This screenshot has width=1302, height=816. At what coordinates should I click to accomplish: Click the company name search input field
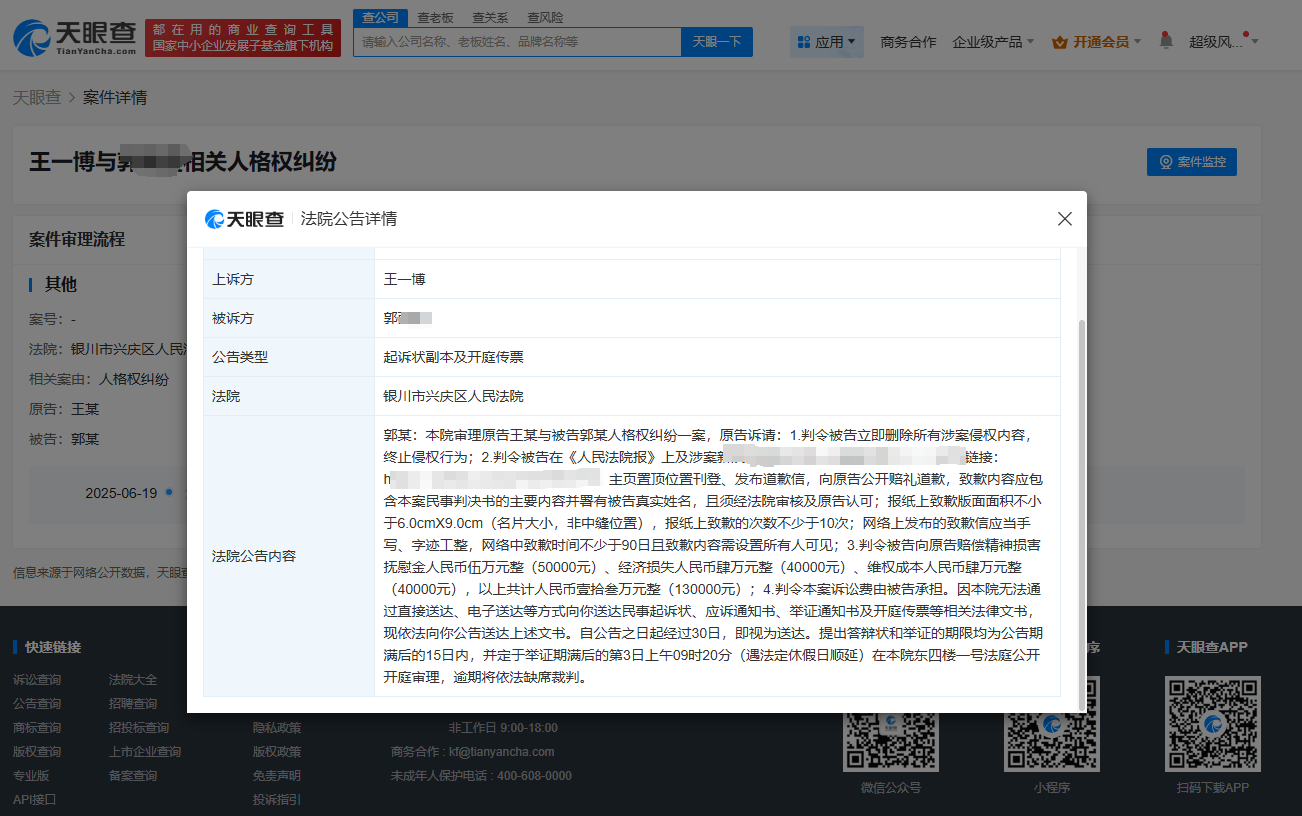pyautogui.click(x=516, y=42)
